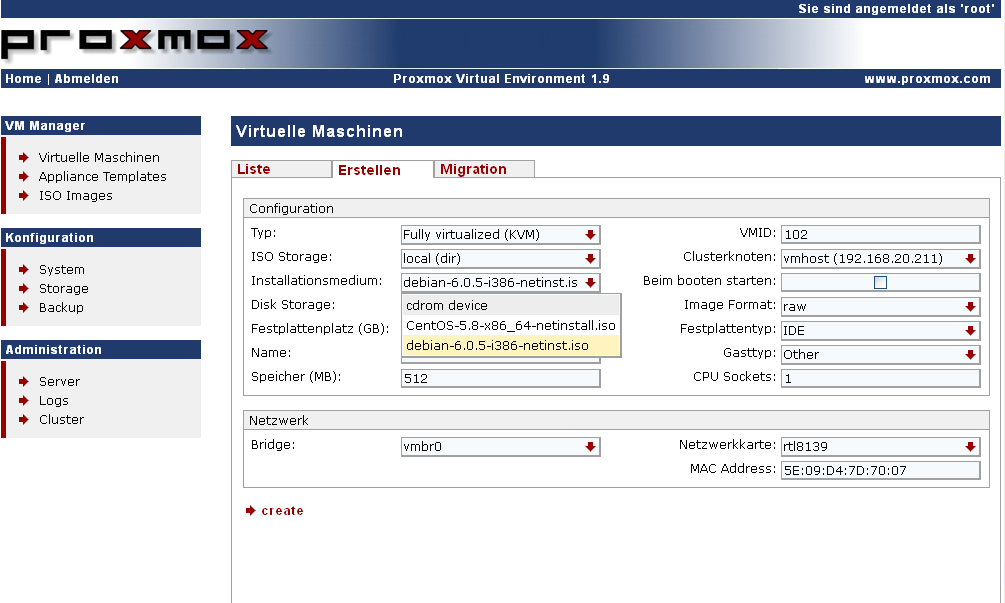Click arrow icon beside Logs
Viewport: 1005px width, 603px height.
point(24,401)
